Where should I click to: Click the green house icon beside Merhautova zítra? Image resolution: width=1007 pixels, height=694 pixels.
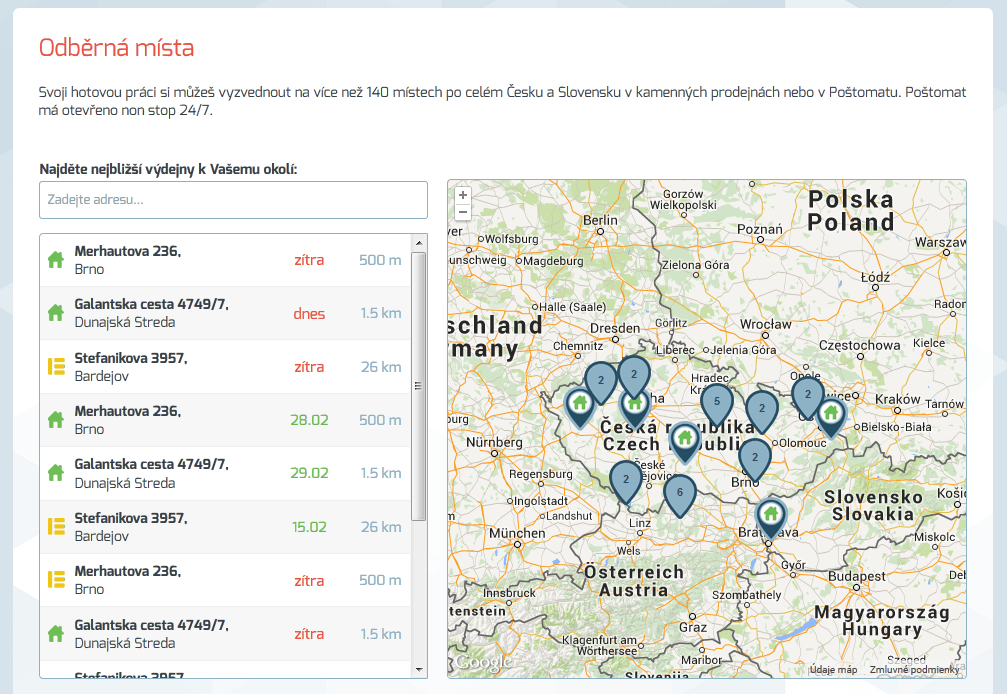tap(56, 259)
